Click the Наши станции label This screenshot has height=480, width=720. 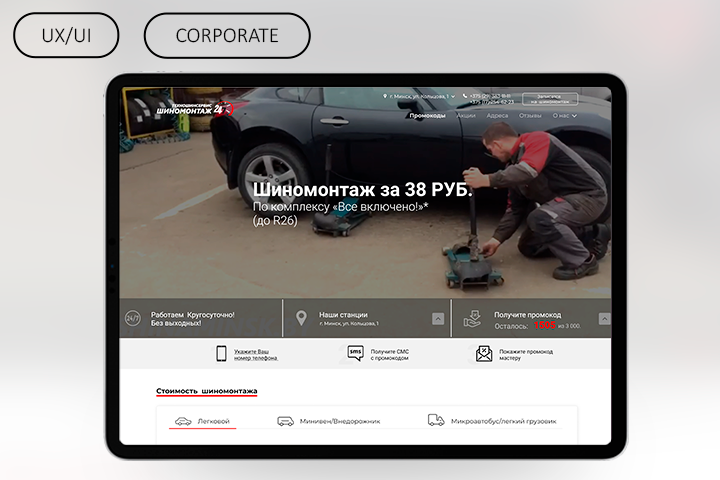343,315
